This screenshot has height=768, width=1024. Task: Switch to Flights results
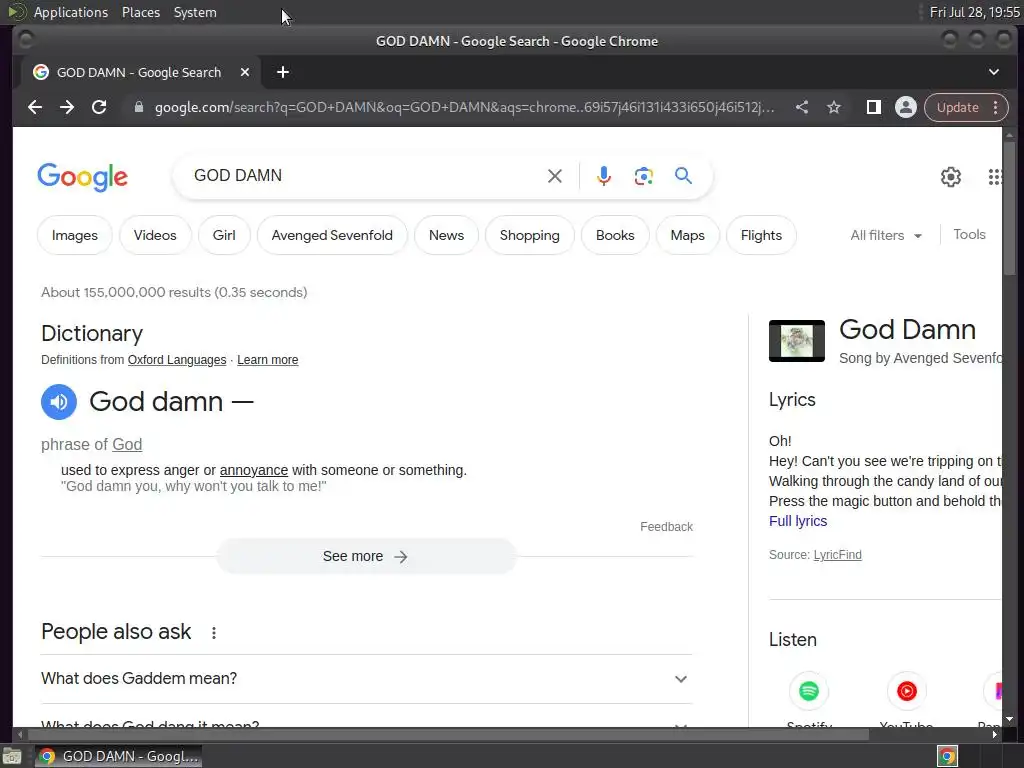point(761,235)
